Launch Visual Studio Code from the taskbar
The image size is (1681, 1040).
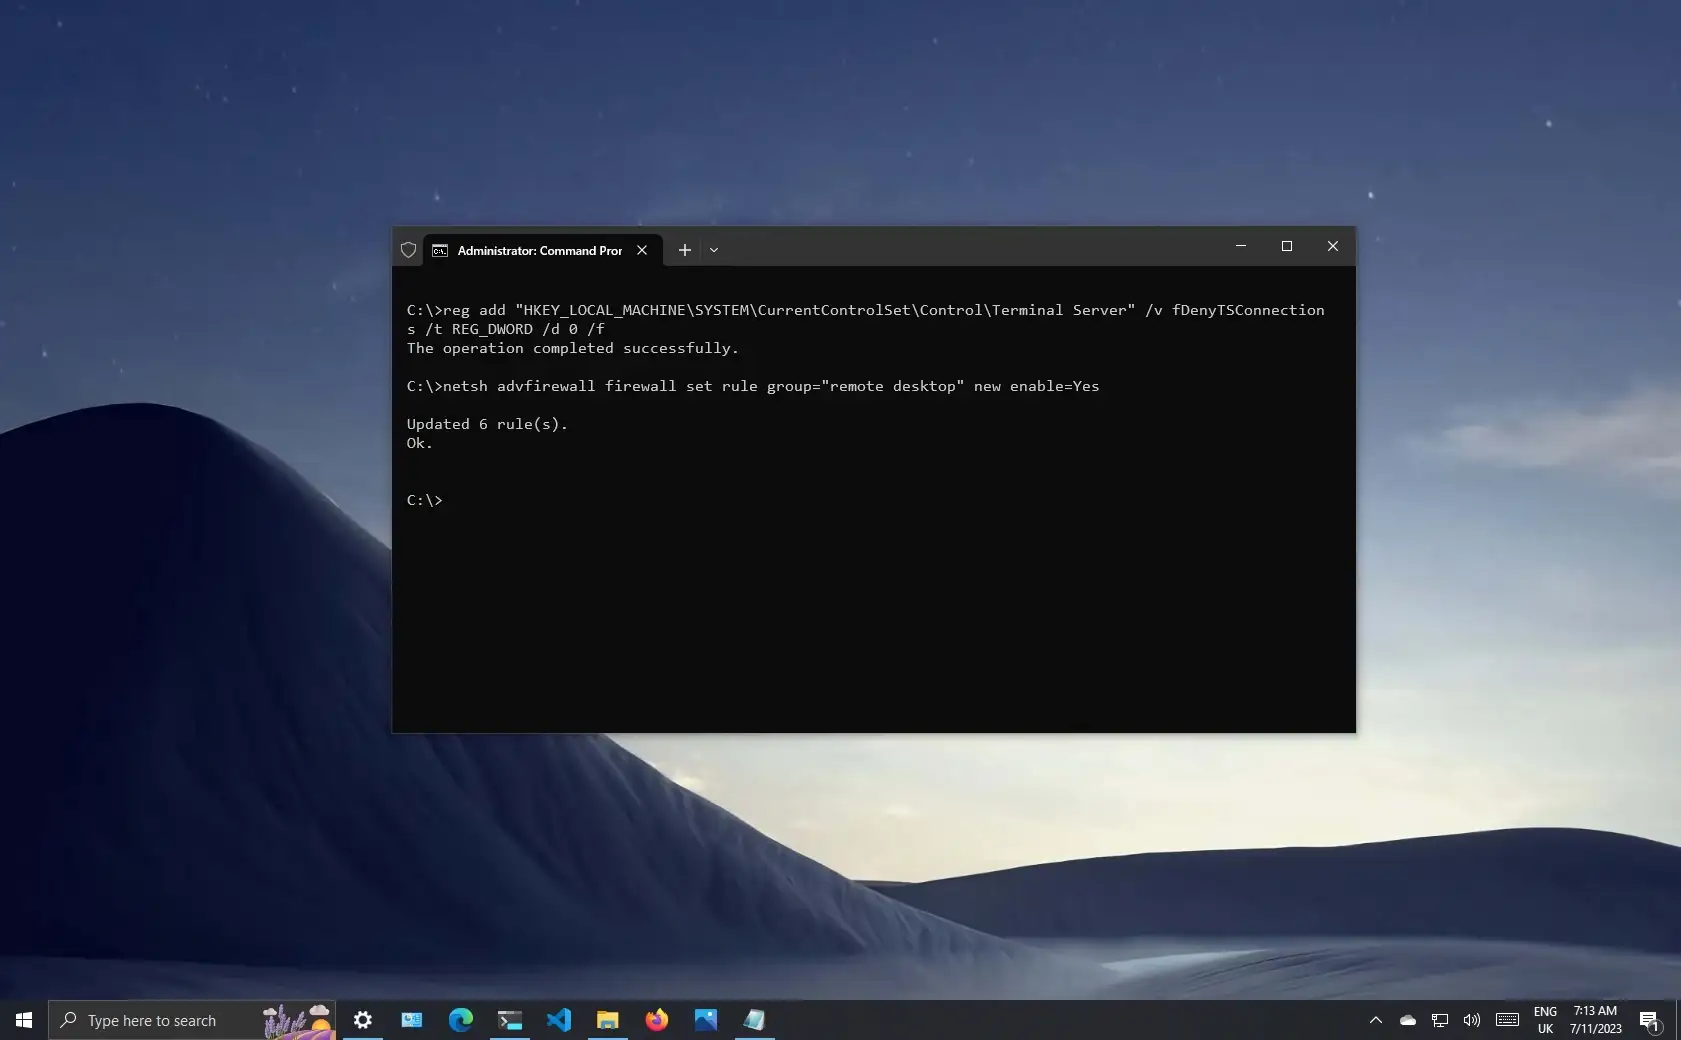coord(559,1020)
